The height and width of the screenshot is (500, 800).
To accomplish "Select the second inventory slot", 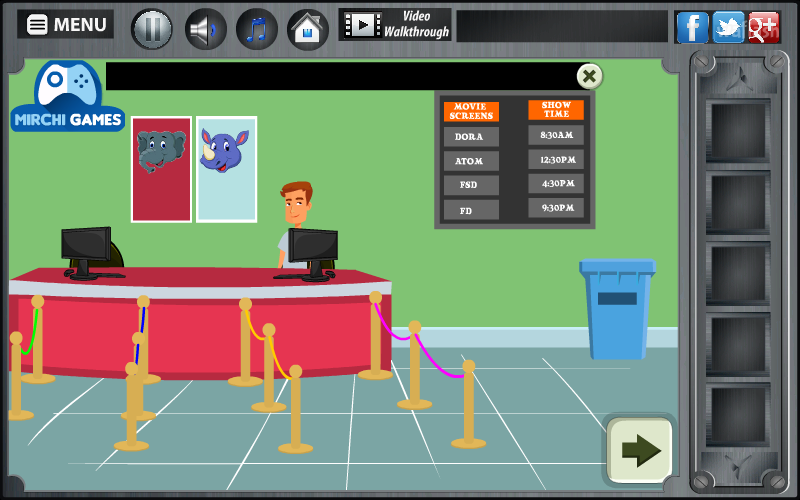I will point(738,202).
